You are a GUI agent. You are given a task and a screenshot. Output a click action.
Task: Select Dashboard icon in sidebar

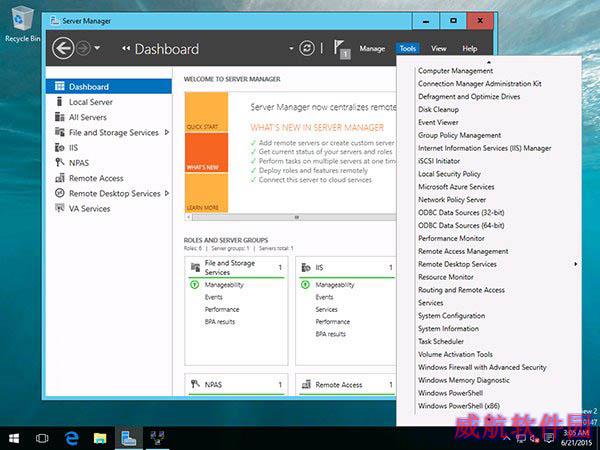59,86
